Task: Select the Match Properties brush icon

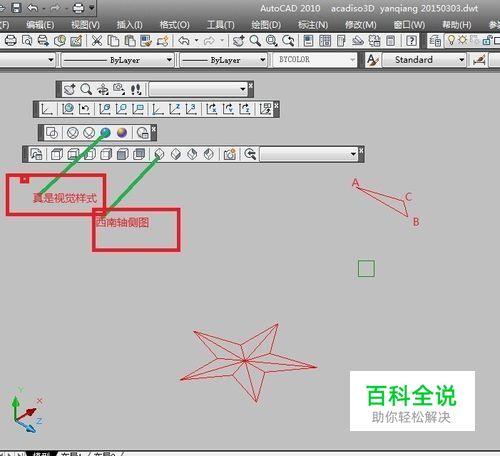Action: (146, 41)
